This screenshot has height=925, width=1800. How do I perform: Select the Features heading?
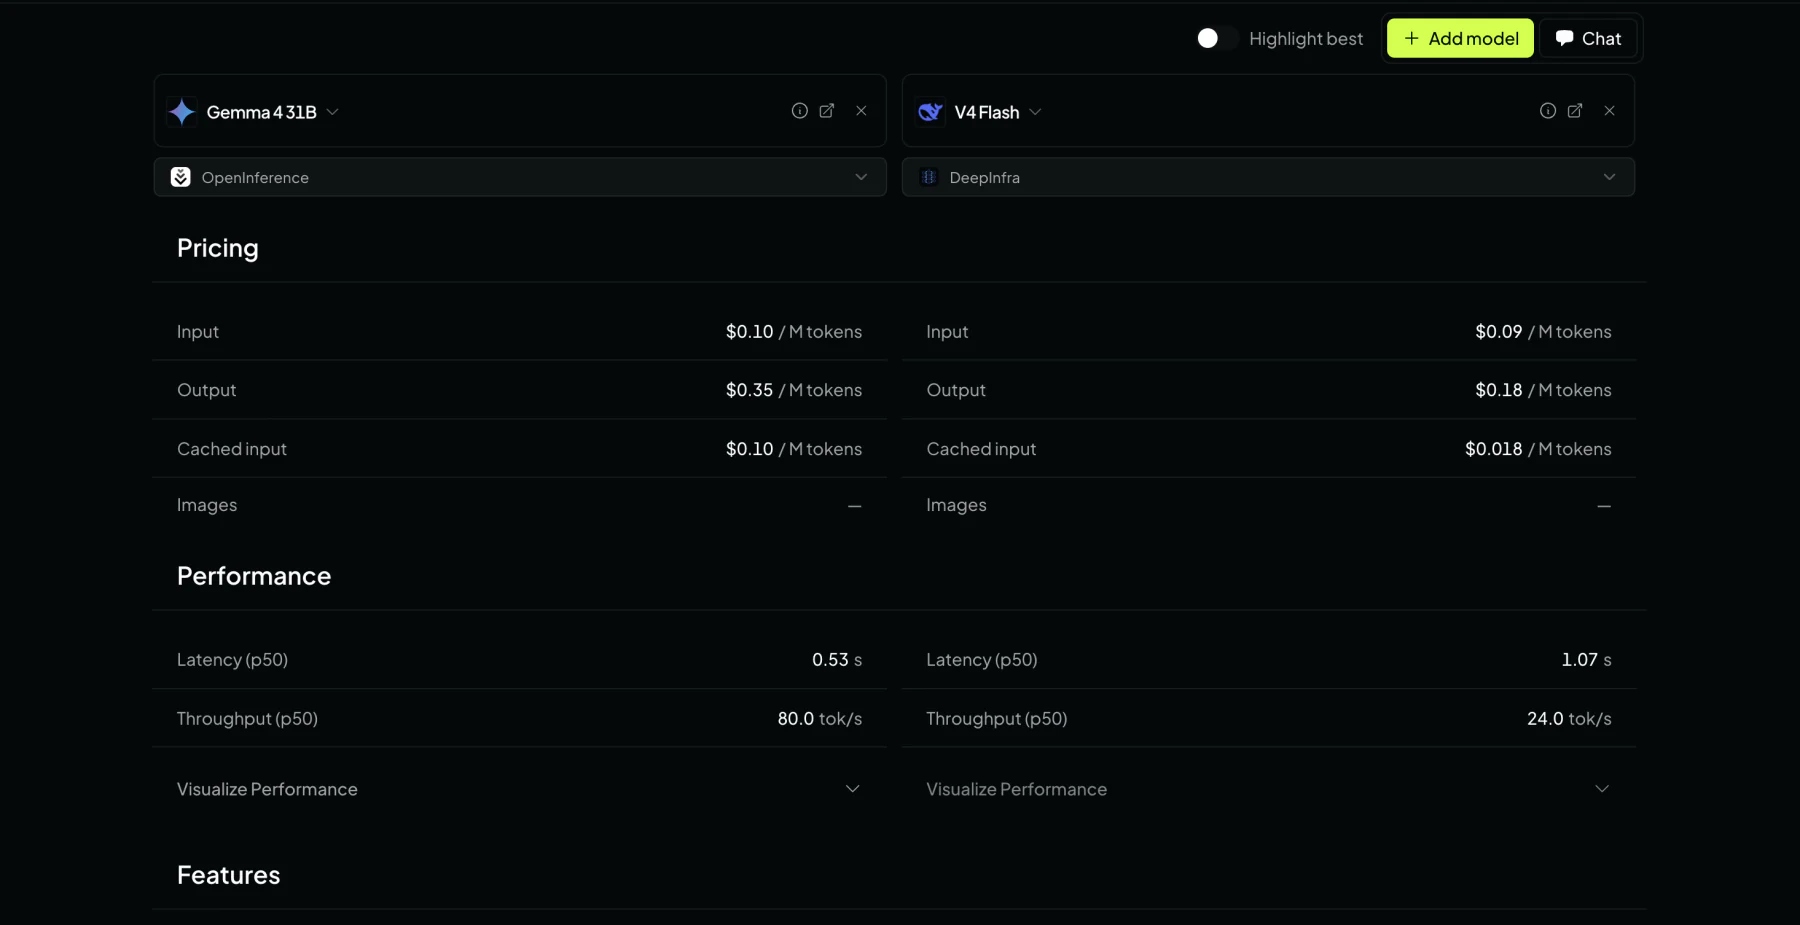click(x=229, y=875)
